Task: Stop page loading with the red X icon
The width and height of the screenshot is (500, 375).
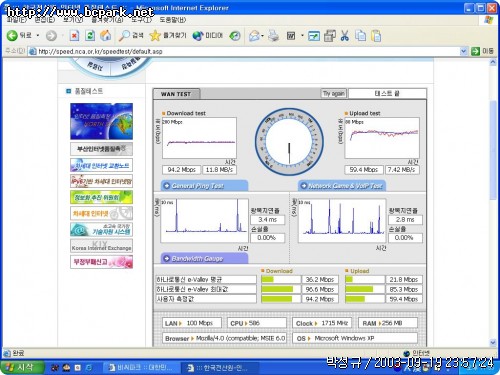Action: click(74, 36)
